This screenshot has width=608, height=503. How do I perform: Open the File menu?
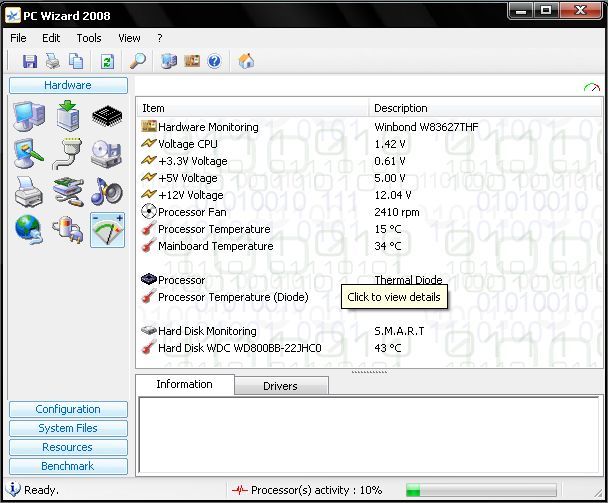[x=18, y=38]
